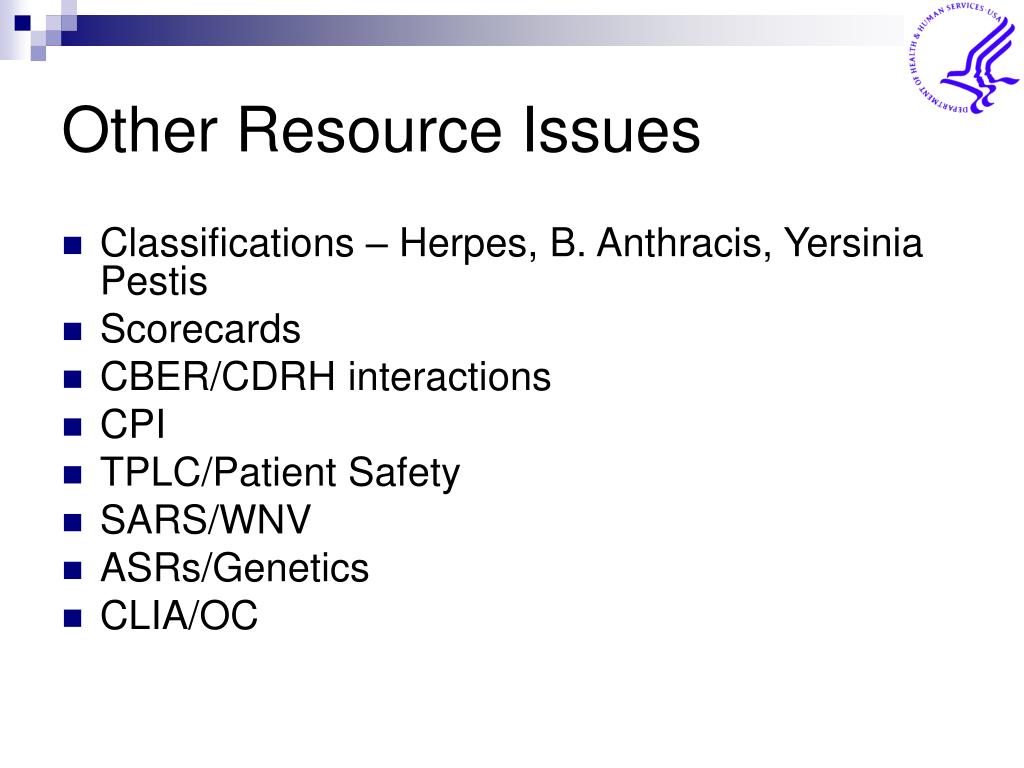Select the slide title Other Resource Issues

click(x=381, y=131)
